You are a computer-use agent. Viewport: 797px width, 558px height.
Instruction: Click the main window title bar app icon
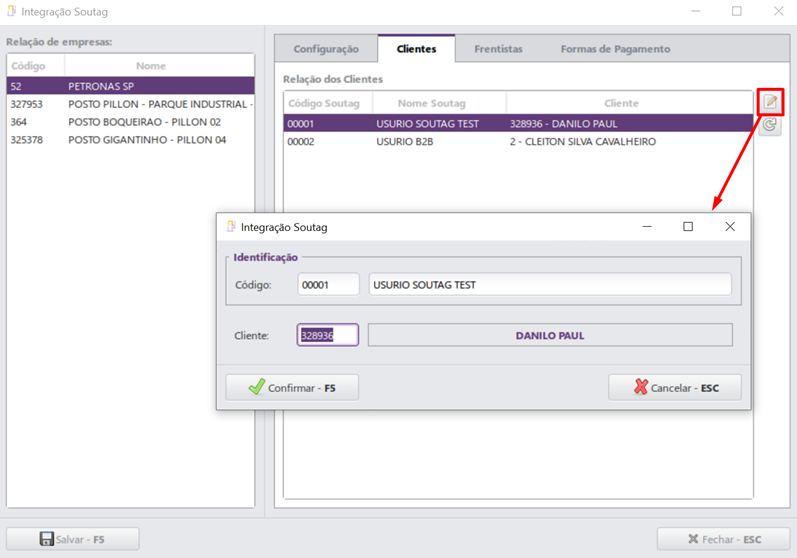pyautogui.click(x=12, y=11)
